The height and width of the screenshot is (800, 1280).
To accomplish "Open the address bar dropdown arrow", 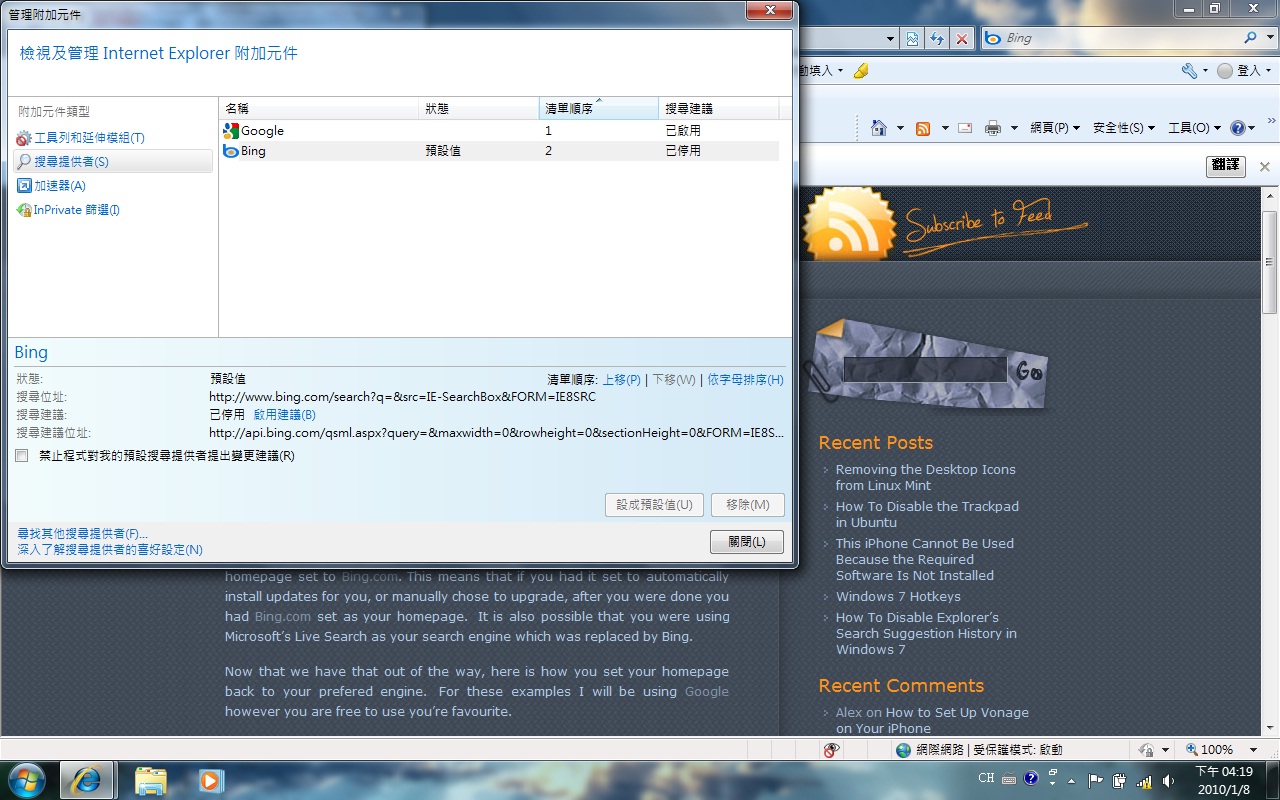I will coord(891,38).
